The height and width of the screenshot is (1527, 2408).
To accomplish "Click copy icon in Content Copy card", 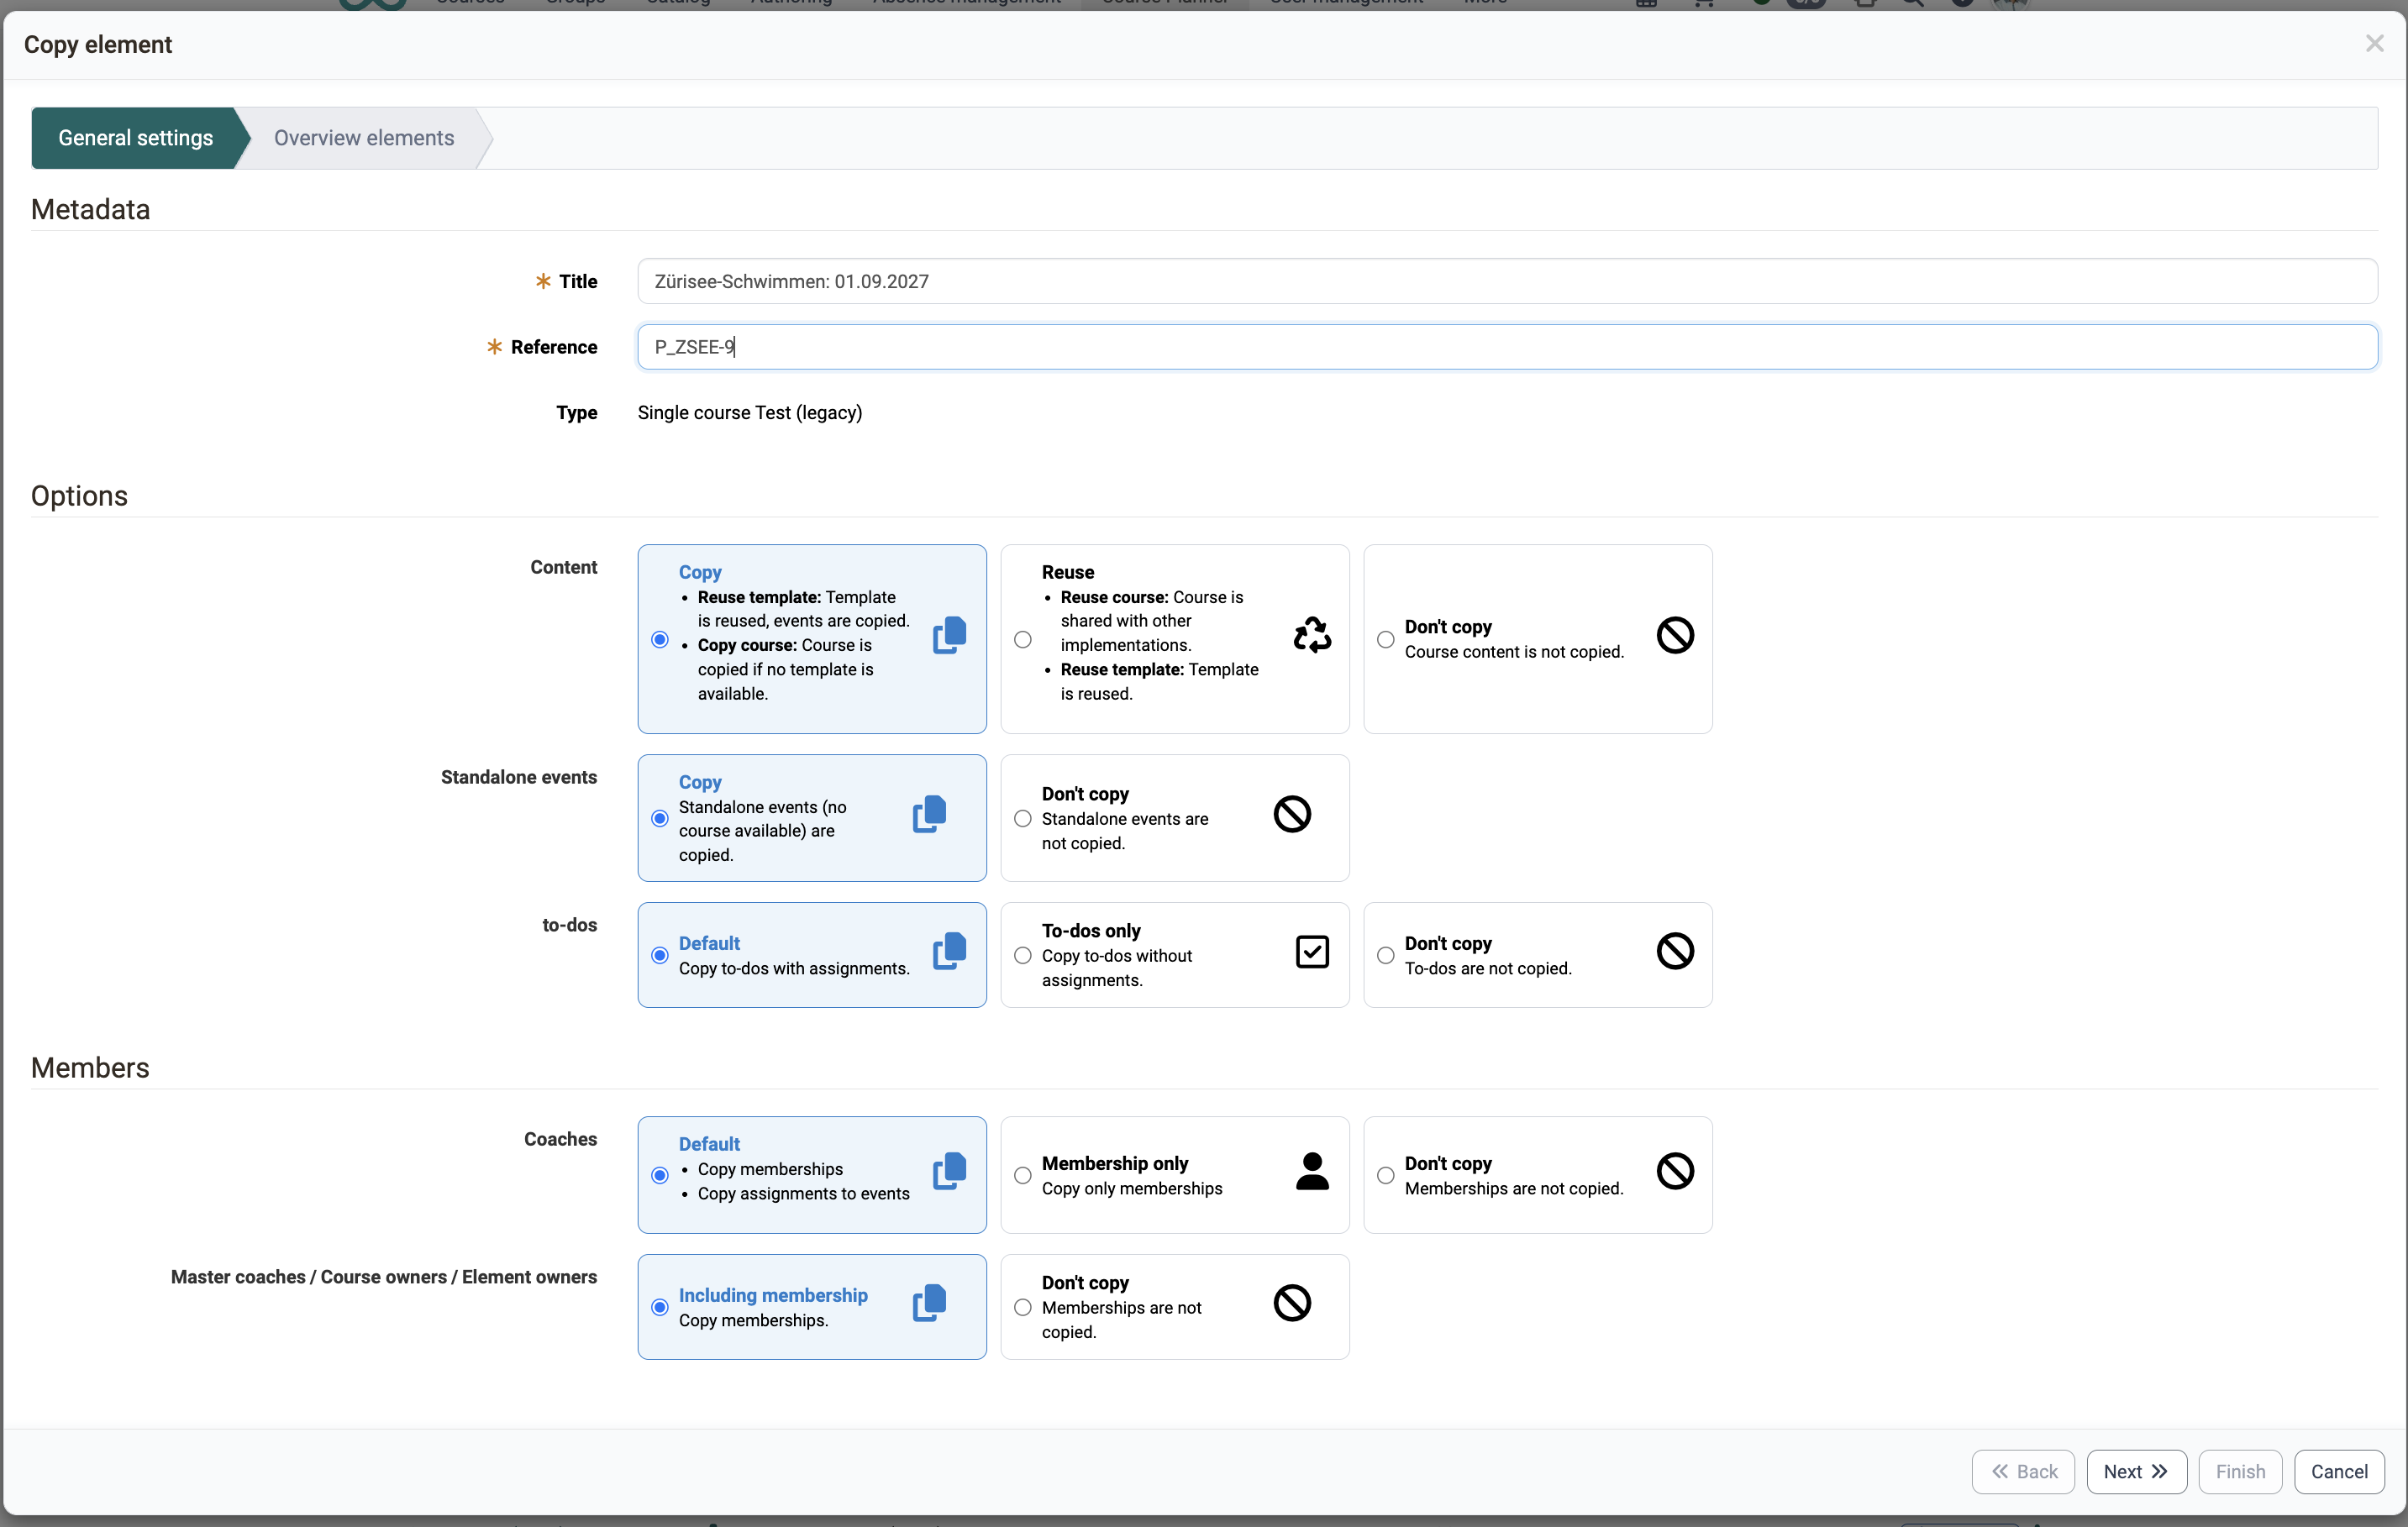I will click(x=949, y=635).
